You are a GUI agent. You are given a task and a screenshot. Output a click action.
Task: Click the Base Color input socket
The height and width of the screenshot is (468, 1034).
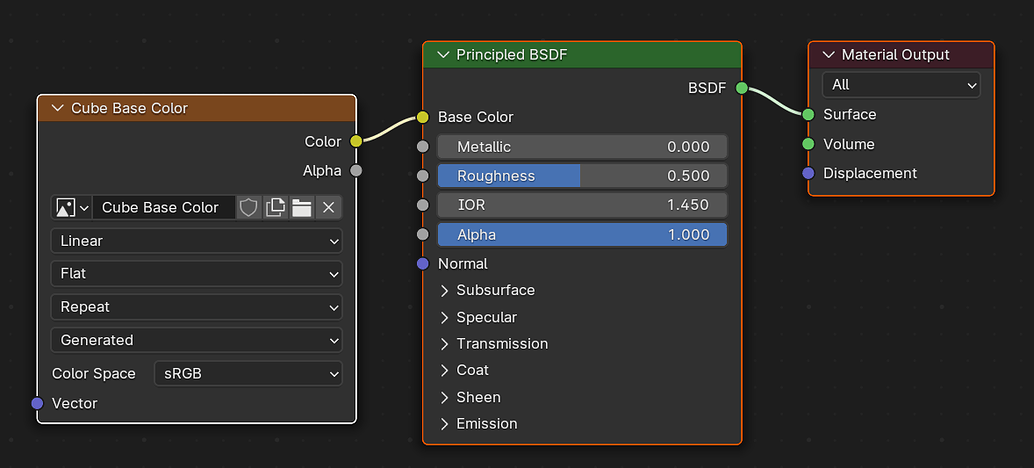(x=423, y=117)
